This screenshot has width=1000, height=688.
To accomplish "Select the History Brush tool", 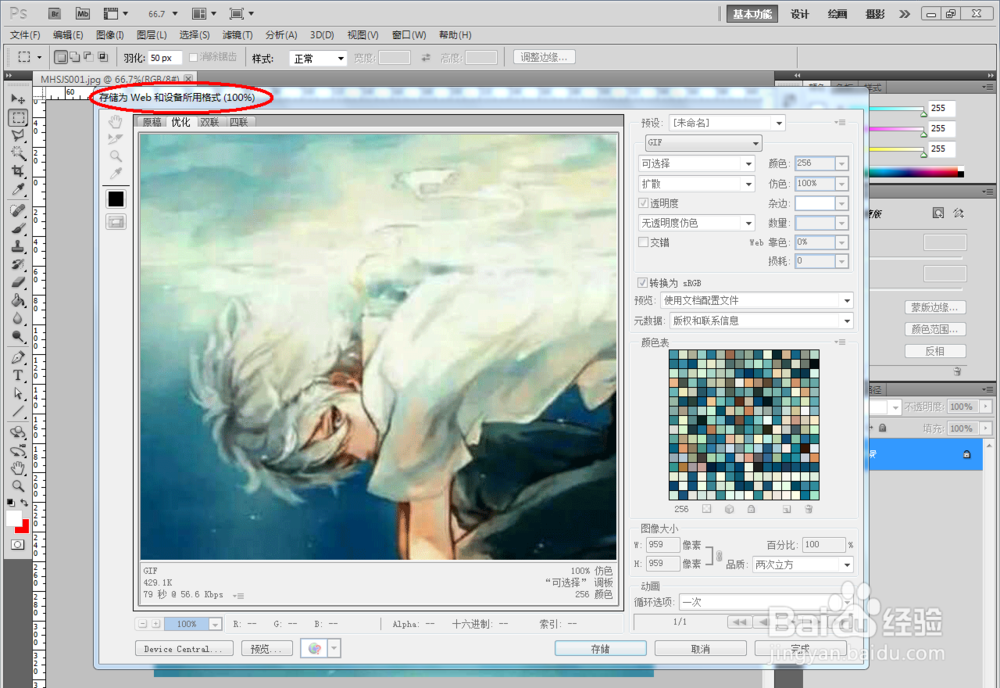I will [x=18, y=264].
